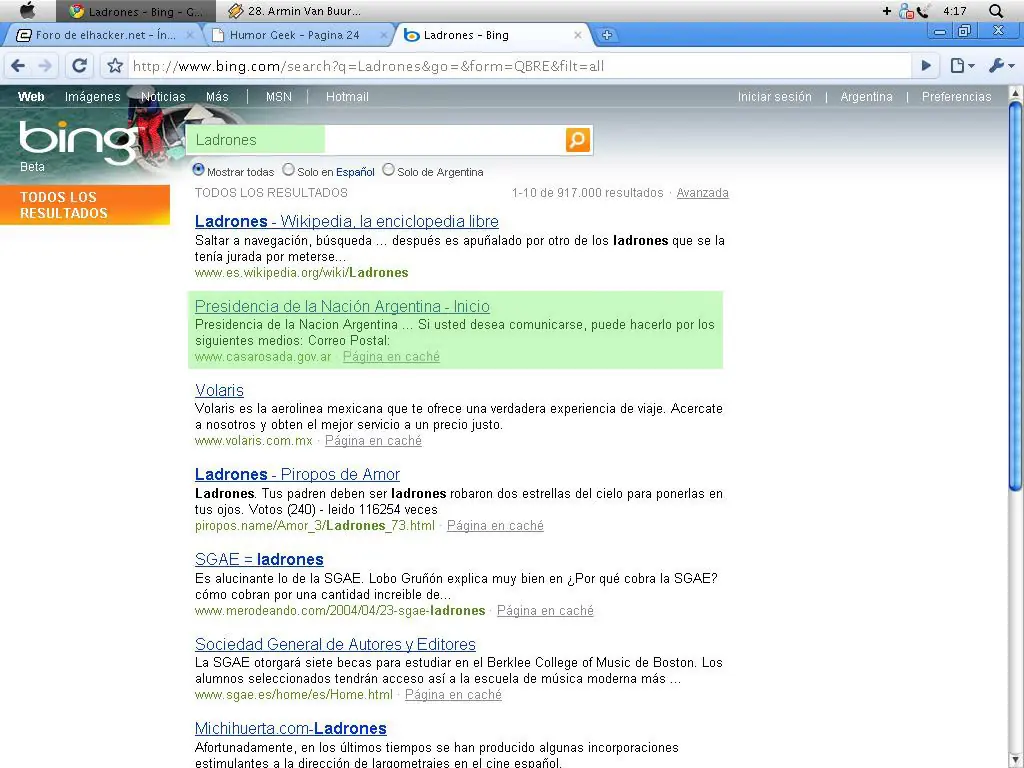
Task: Open the Spotlight magnifier in menu bar
Action: [x=995, y=10]
